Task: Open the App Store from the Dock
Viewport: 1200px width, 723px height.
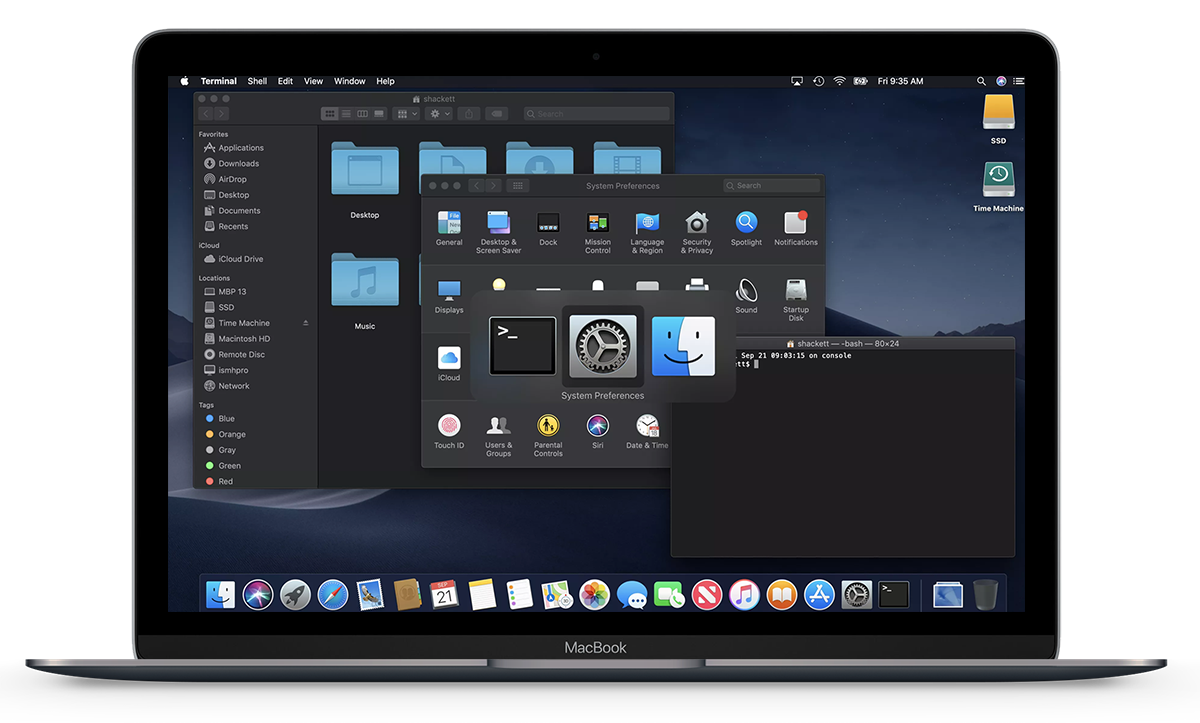Action: click(820, 595)
